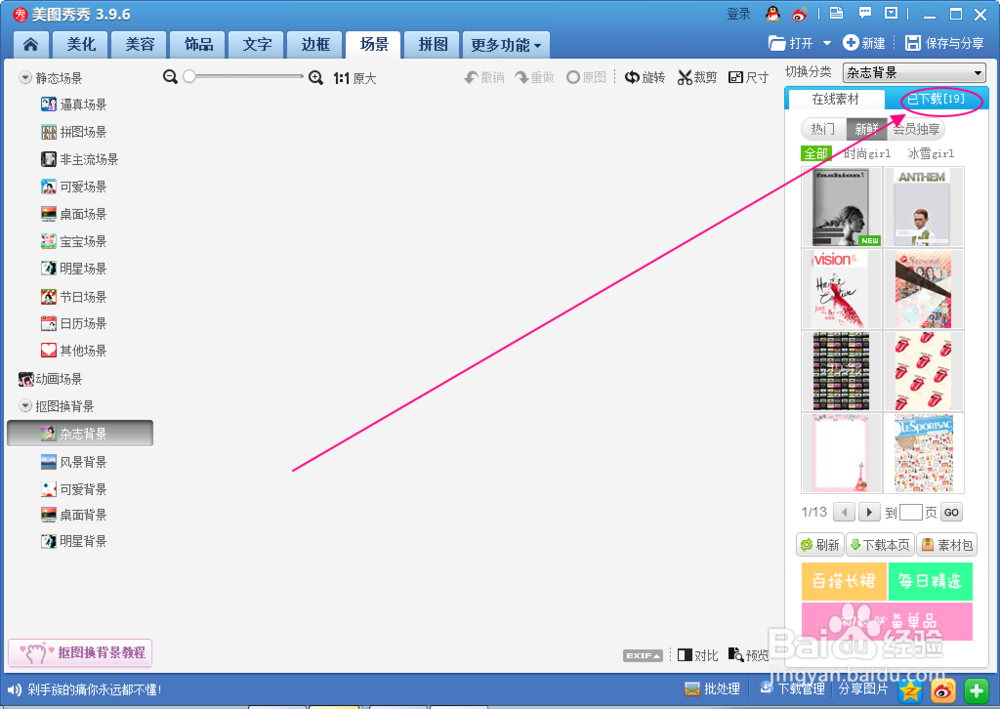This screenshot has height=709, width=1000.
Task: Click the feedback chat bubble icon
Action: pyautogui.click(x=865, y=13)
